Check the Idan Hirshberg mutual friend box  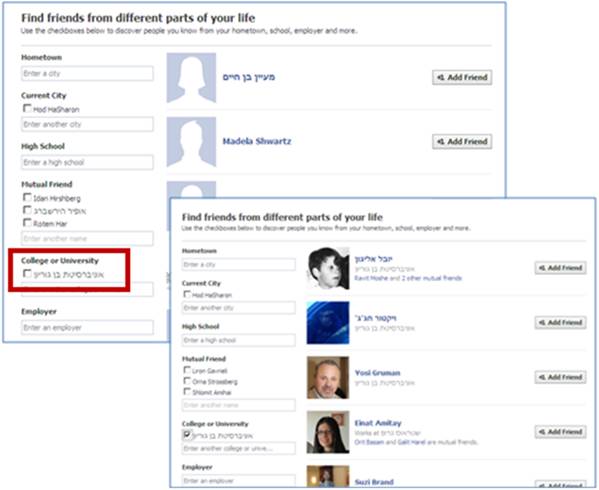pyautogui.click(x=27, y=197)
